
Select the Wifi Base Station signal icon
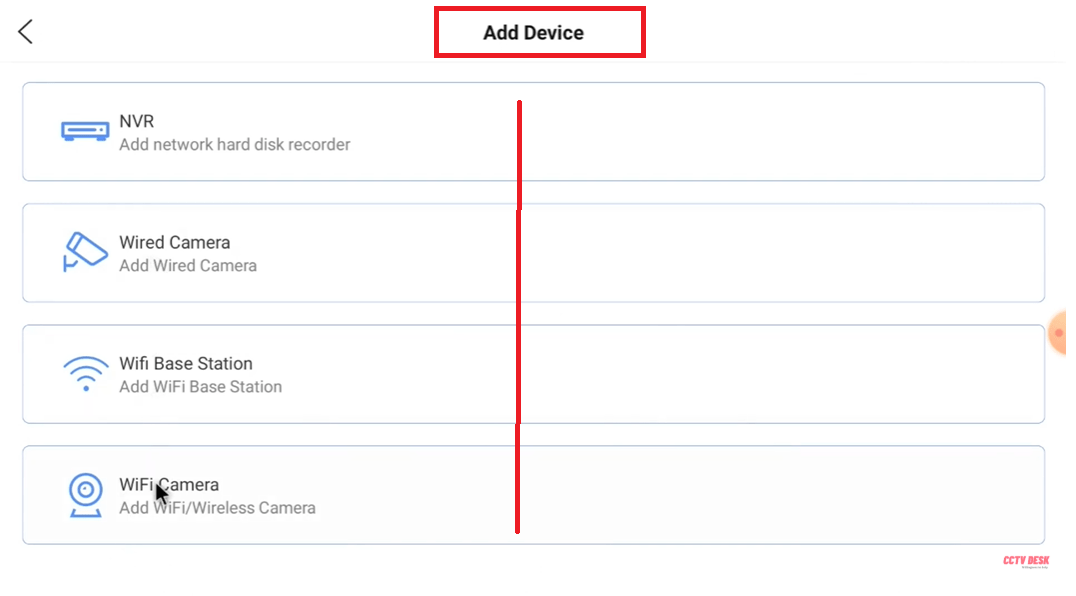(x=85, y=374)
